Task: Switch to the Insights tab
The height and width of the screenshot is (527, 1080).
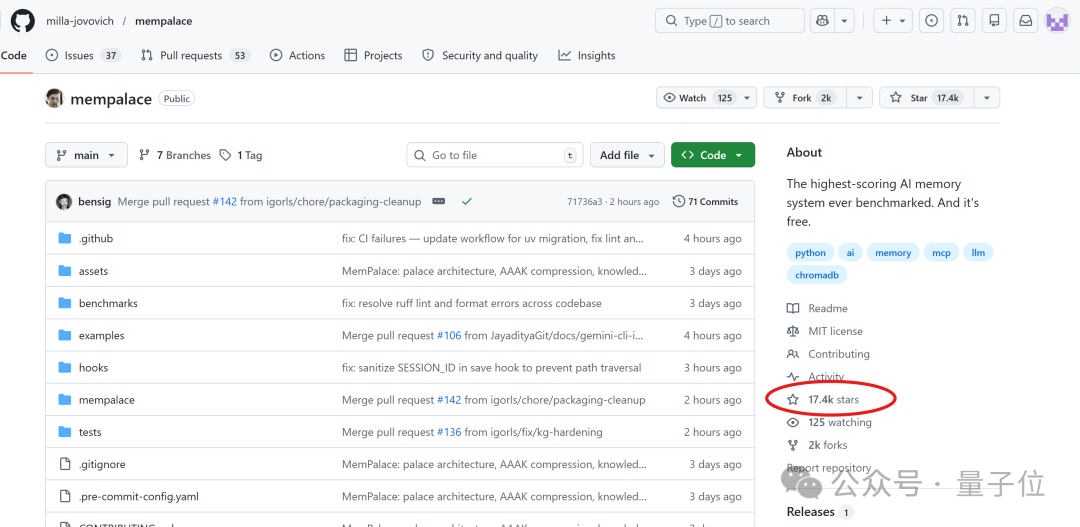Action: [x=587, y=56]
